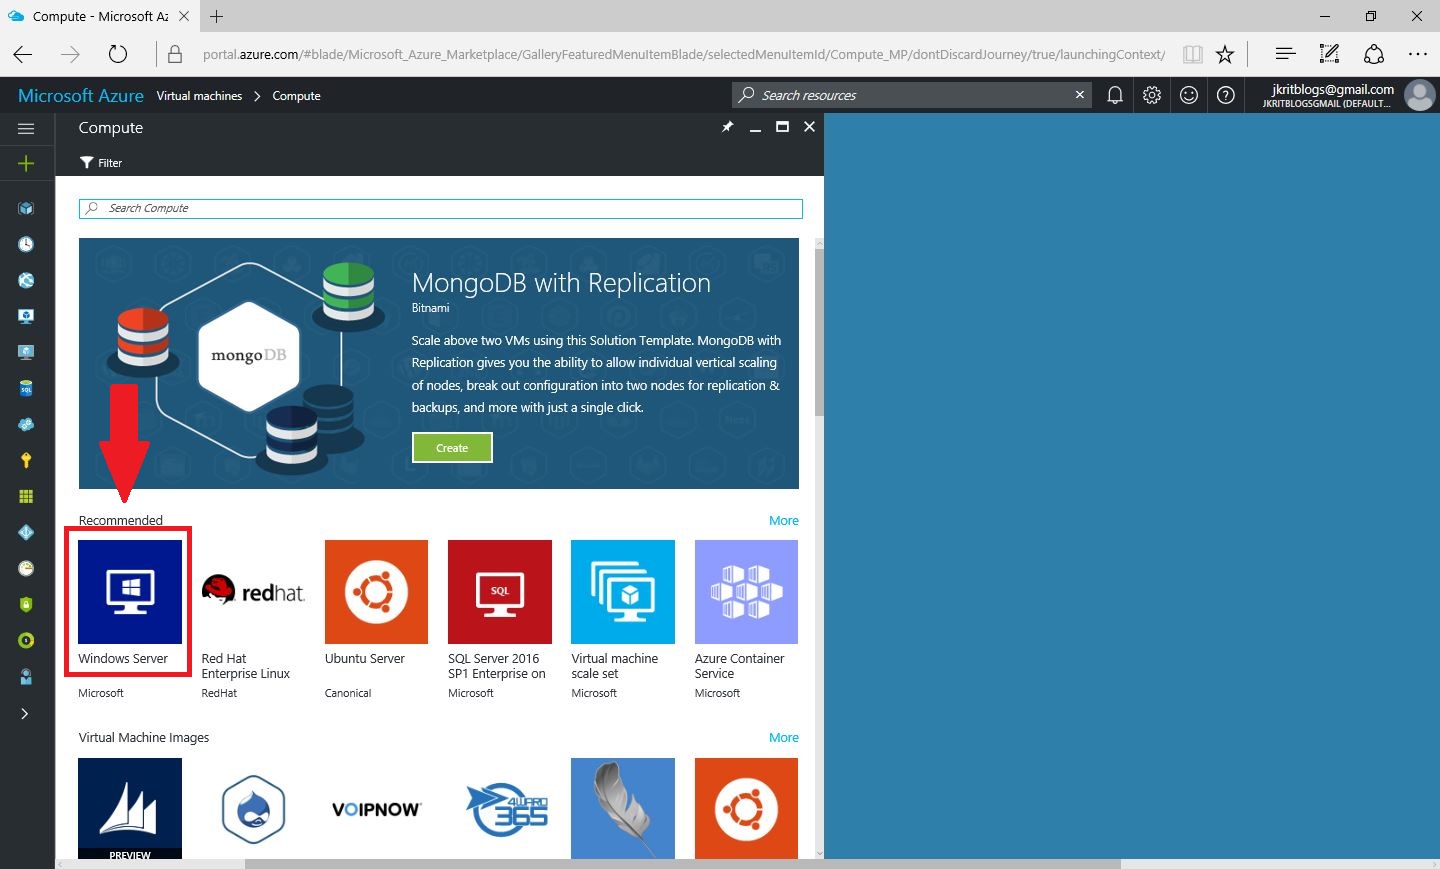Open notifications bell icon
The image size is (1440, 869).
(1115, 95)
